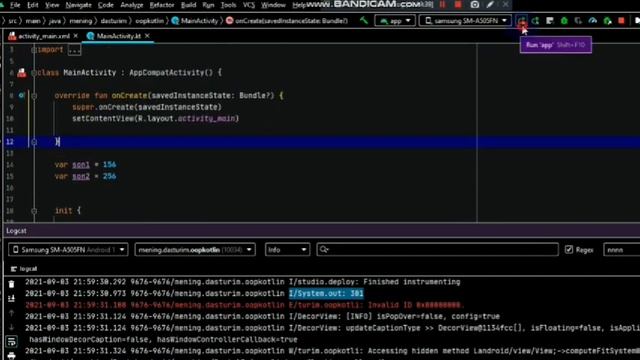Open the 'app' run configuration dropdown
Screen dimensions: 640x360
pyautogui.click(x=395, y=20)
